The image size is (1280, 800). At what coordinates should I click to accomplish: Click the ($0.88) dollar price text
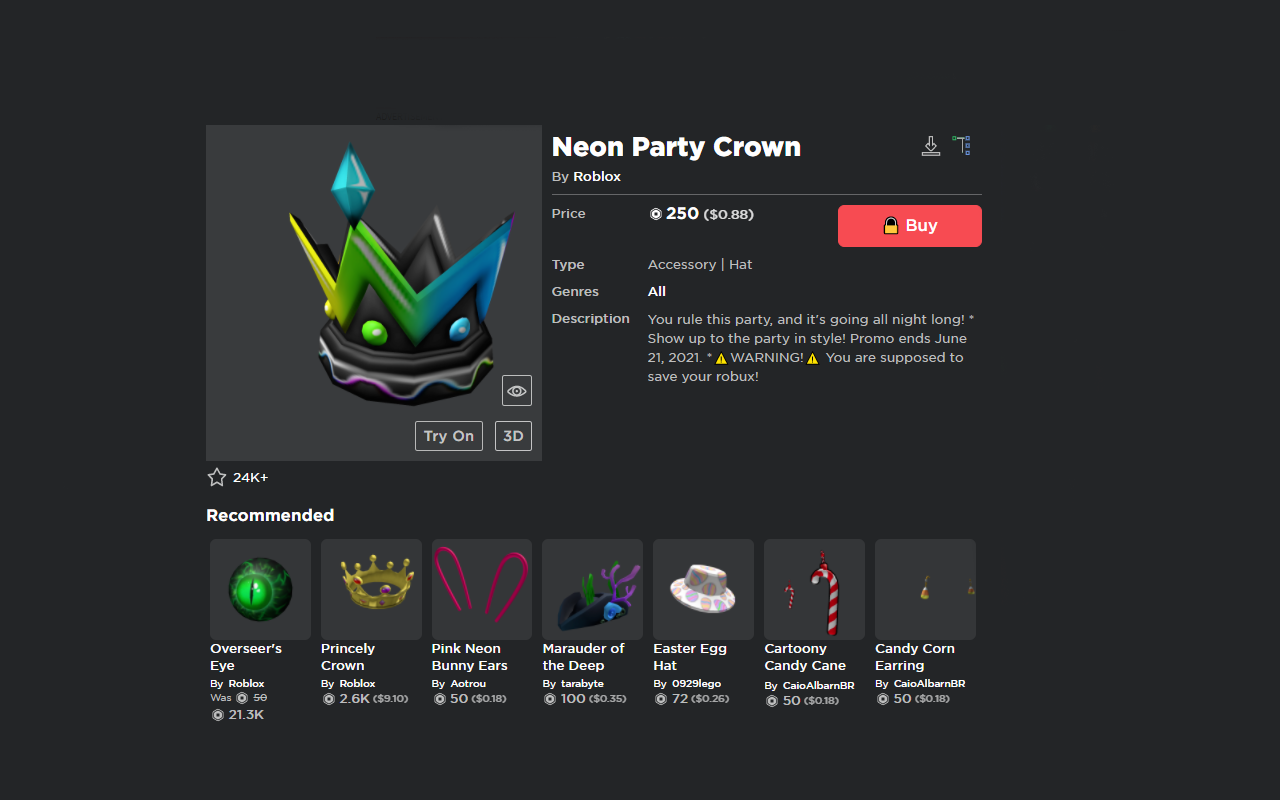click(729, 214)
